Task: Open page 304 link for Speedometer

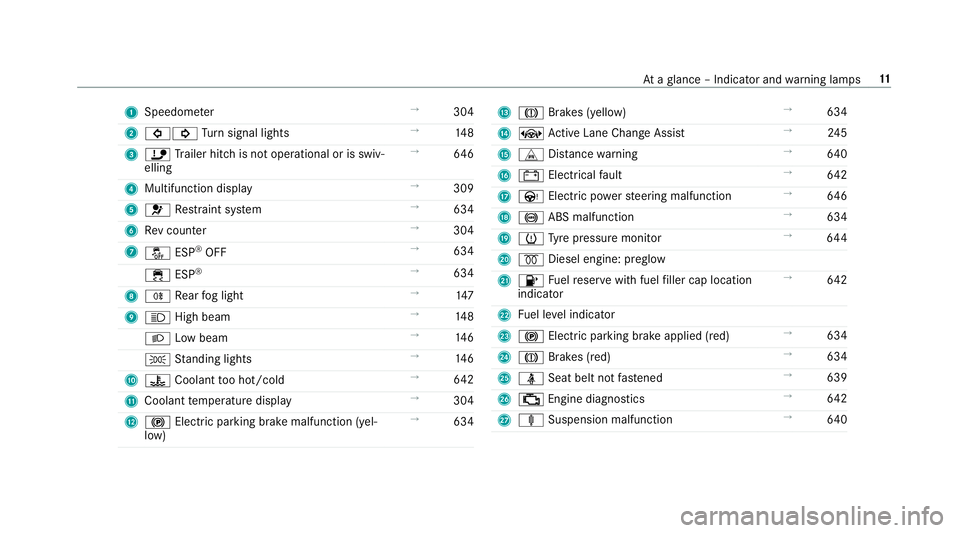Action: click(463, 112)
